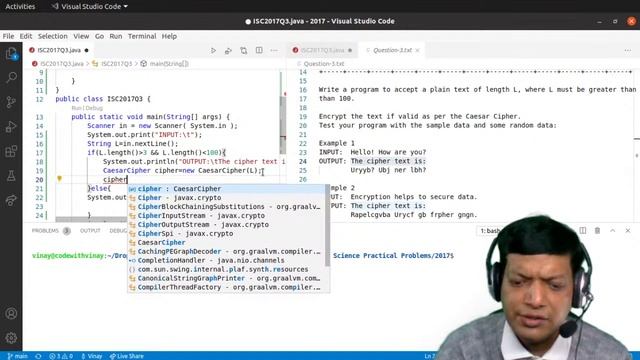Open the Accounts menu icon

(11, 313)
